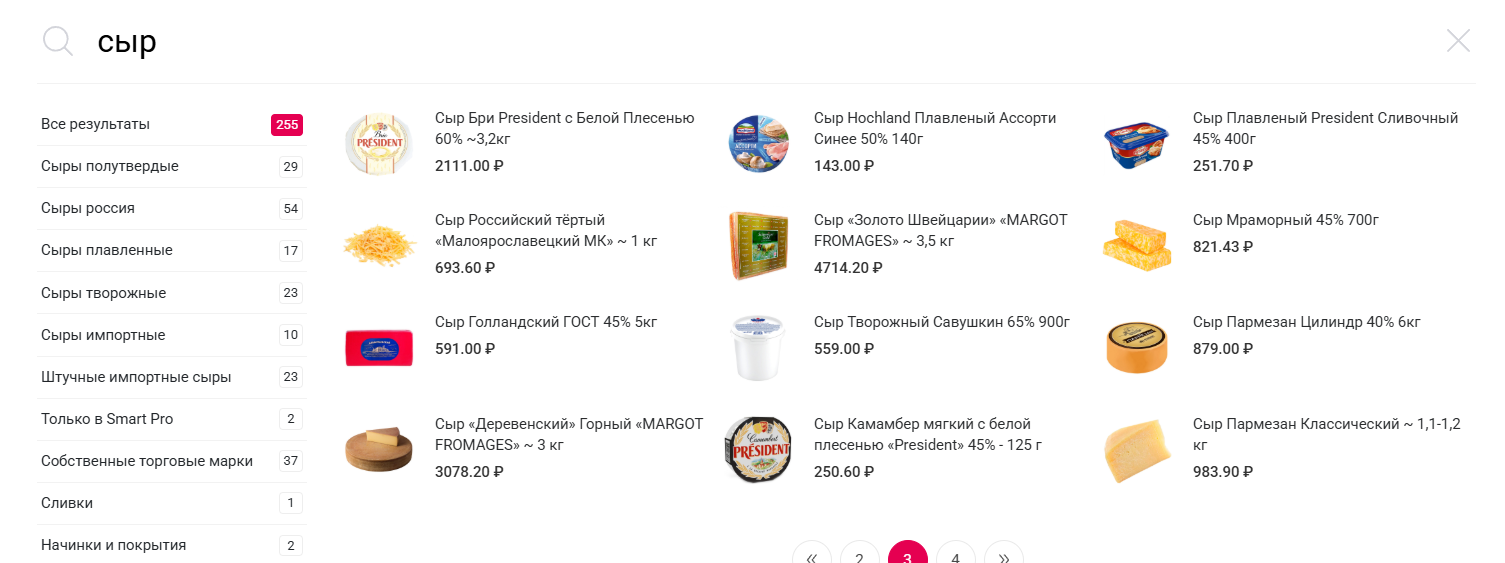Go to page 4 of results
The height and width of the screenshot is (563, 1505).
pos(956,558)
